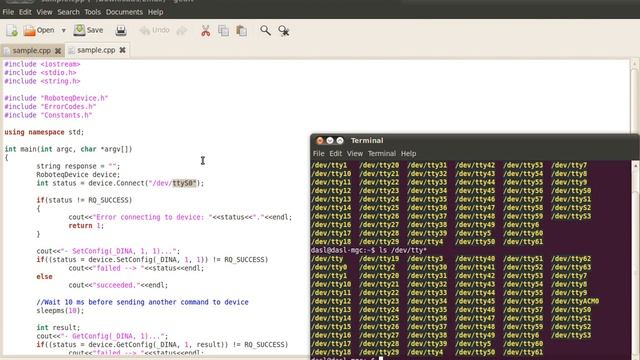Click the cout "succeeded." line

[x=118, y=285]
